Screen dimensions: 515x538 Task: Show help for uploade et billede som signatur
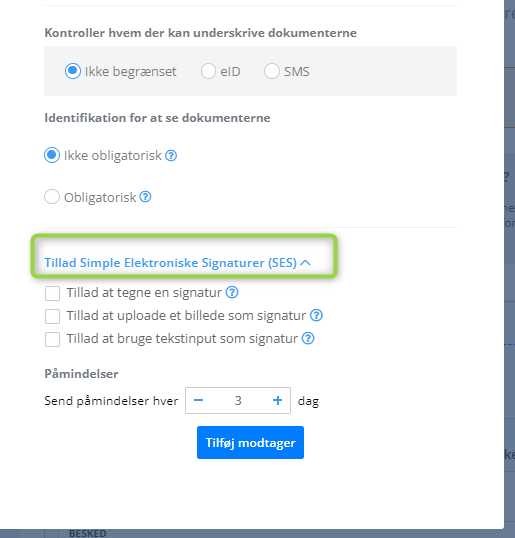[316, 315]
